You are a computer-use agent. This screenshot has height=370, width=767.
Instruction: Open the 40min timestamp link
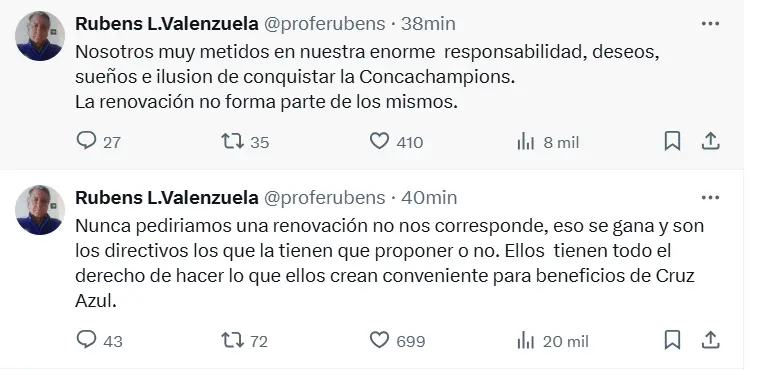tap(429, 198)
